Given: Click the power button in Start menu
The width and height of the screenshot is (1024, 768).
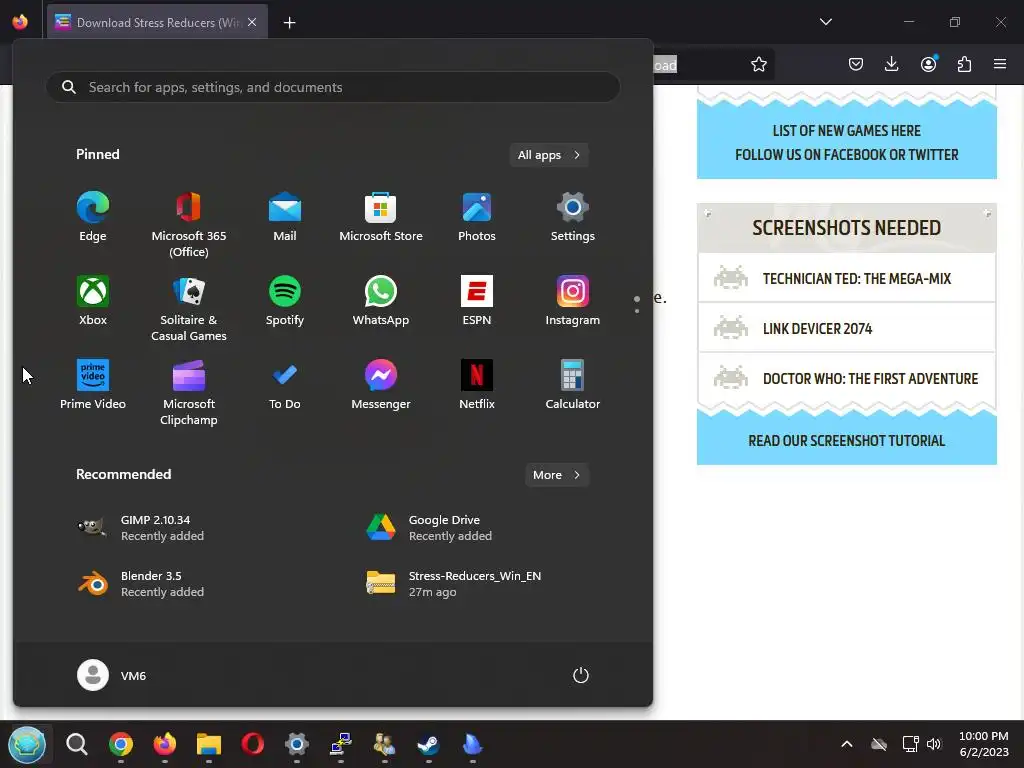Looking at the screenshot, I should tap(581, 675).
